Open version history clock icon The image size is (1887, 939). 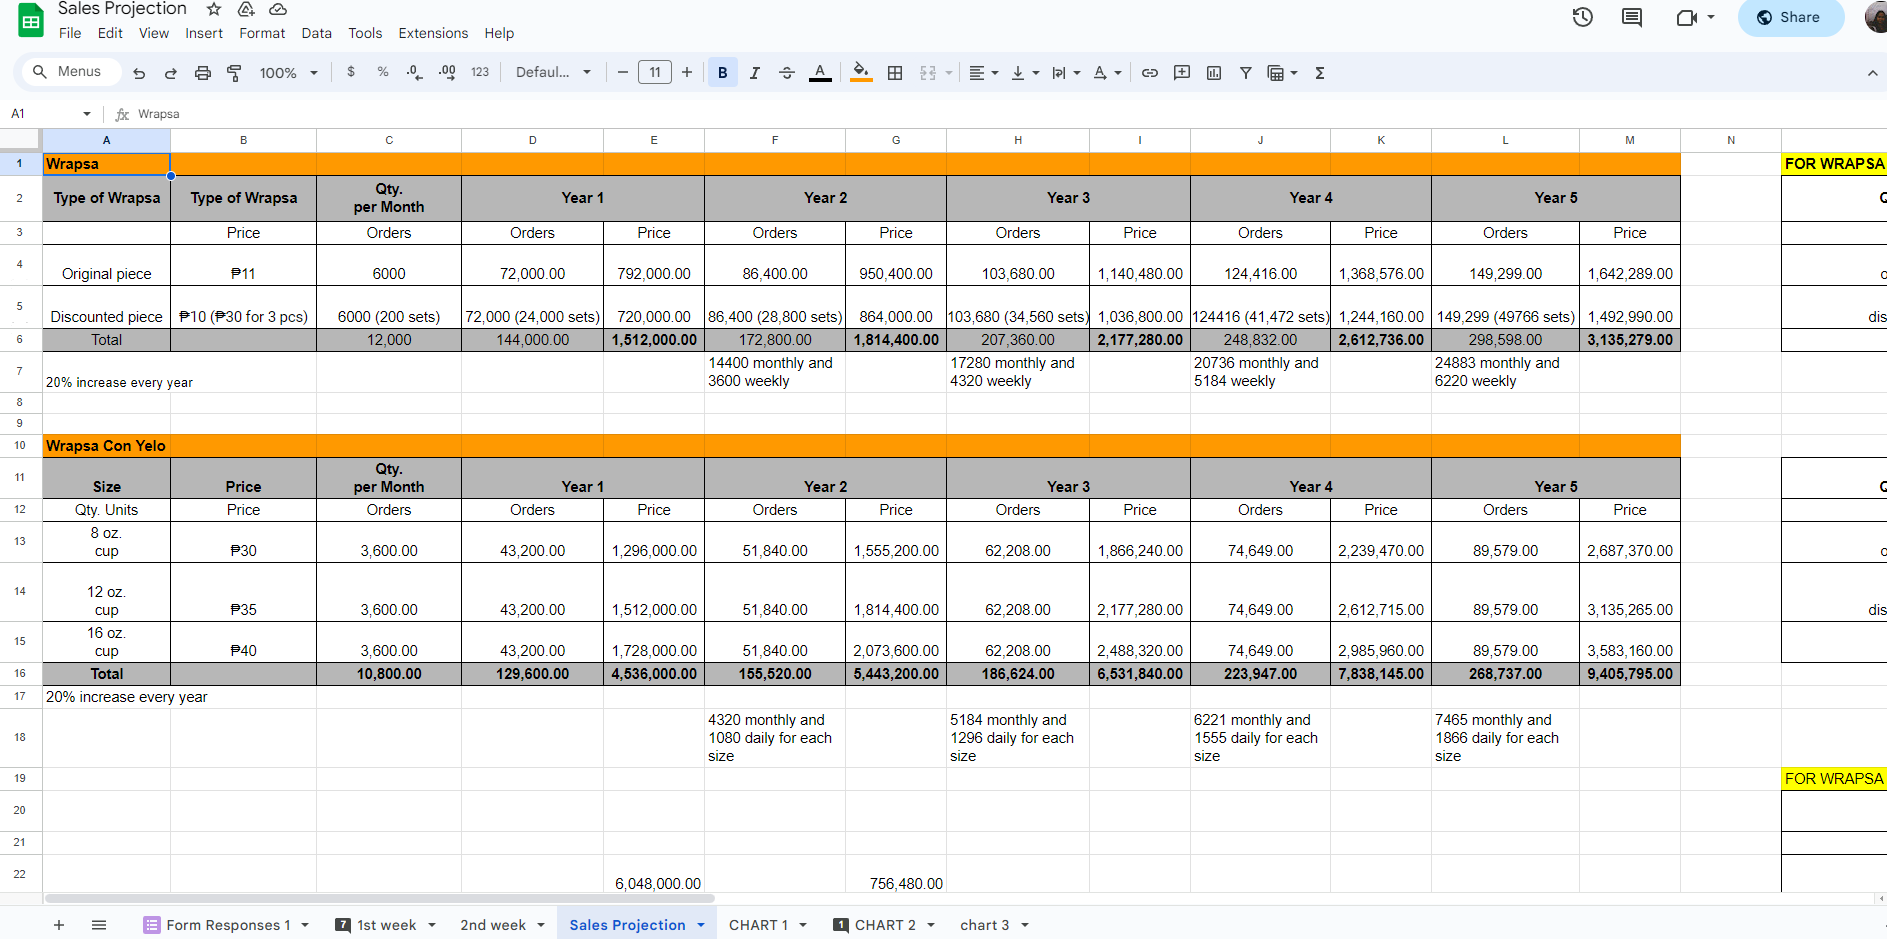(x=1583, y=17)
